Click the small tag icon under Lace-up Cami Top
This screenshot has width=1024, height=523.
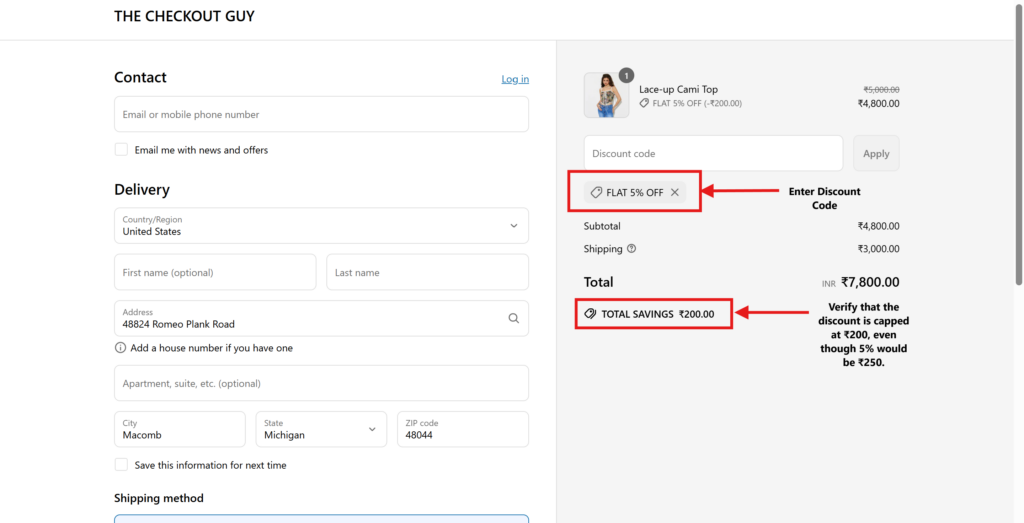pyautogui.click(x=645, y=103)
